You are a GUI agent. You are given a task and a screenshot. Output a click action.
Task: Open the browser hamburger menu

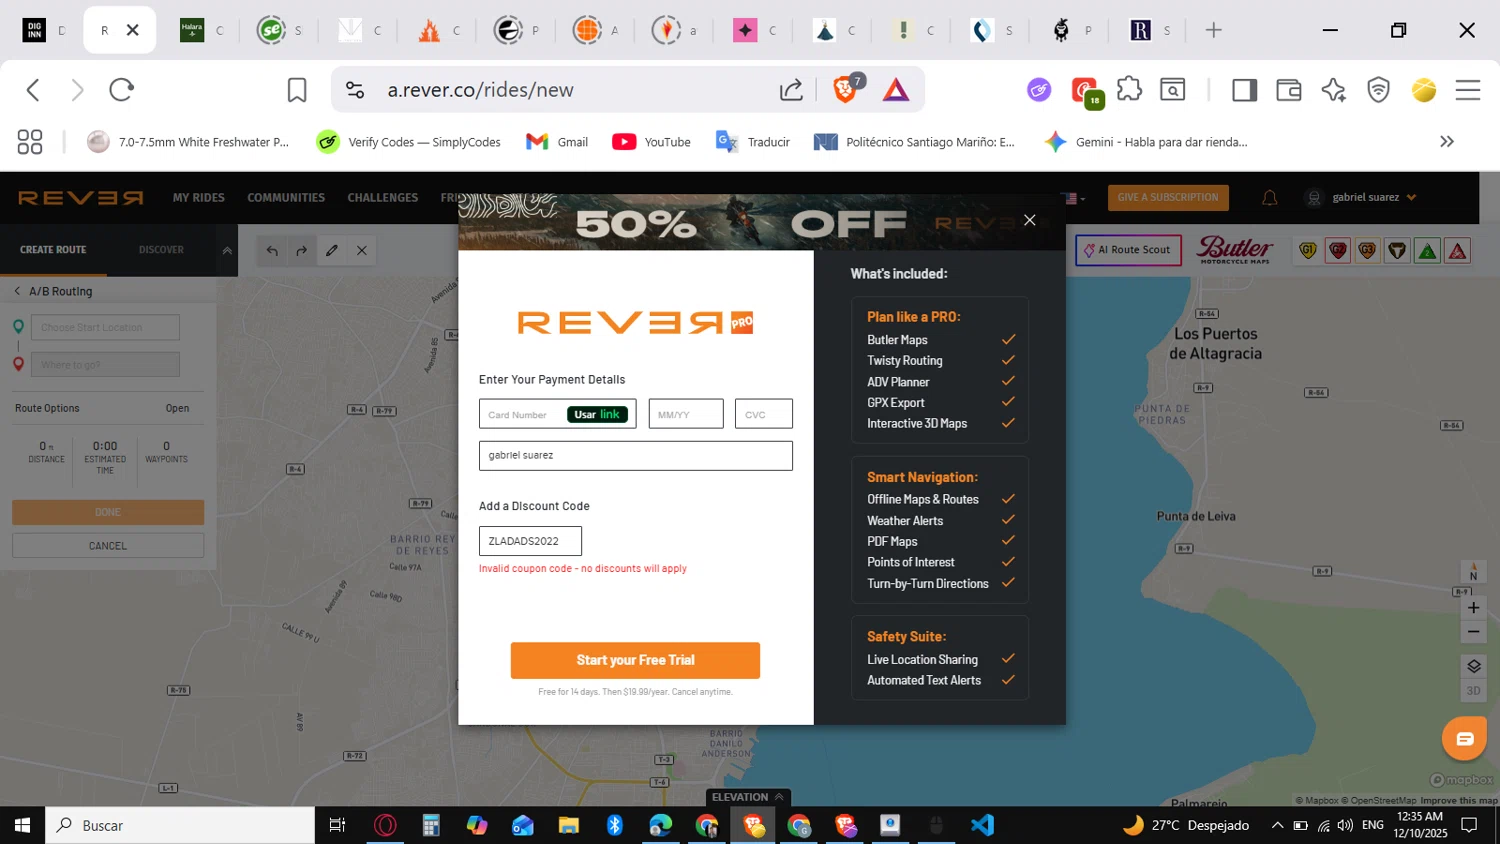point(1468,90)
